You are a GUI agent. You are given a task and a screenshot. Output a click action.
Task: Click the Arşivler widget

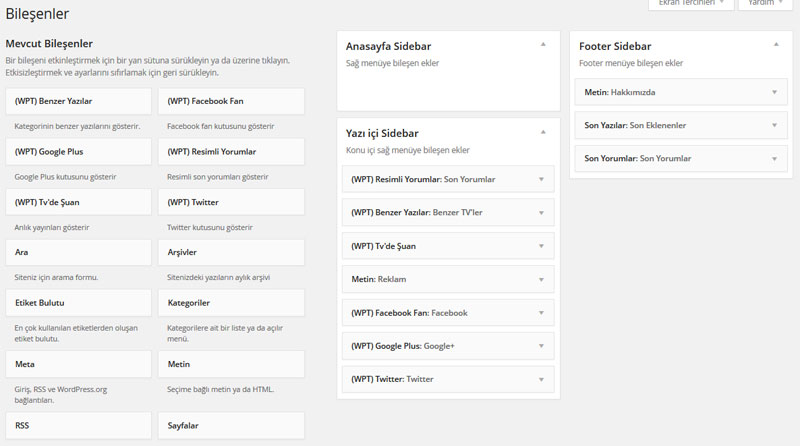click(231, 252)
